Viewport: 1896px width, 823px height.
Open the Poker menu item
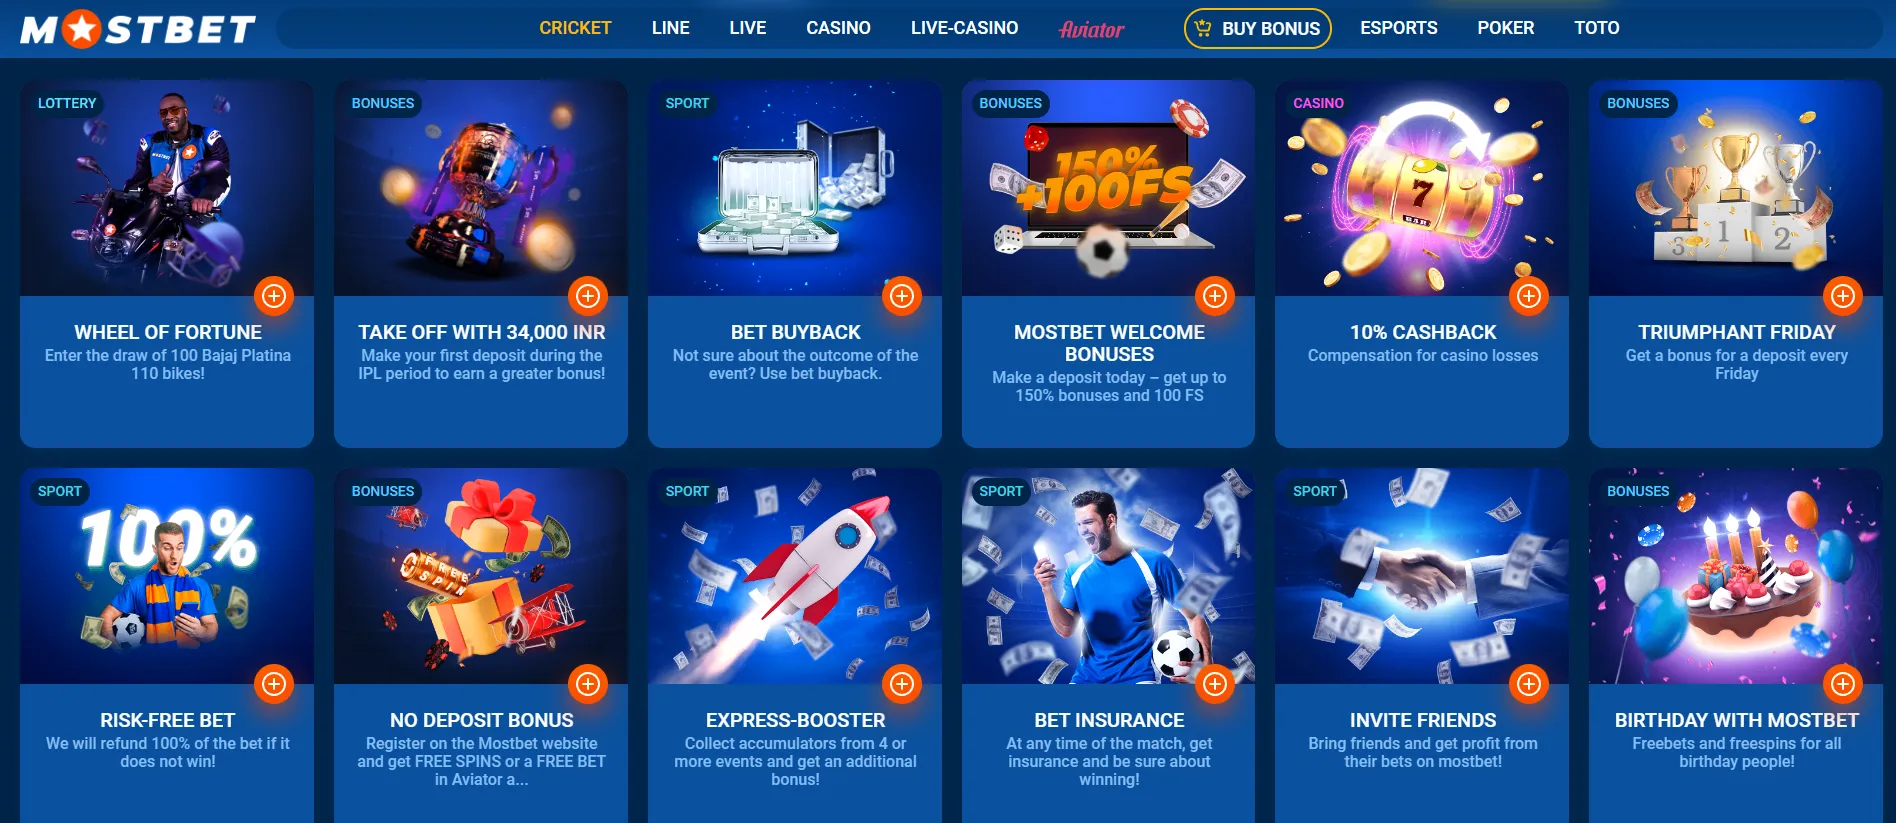(x=1505, y=28)
